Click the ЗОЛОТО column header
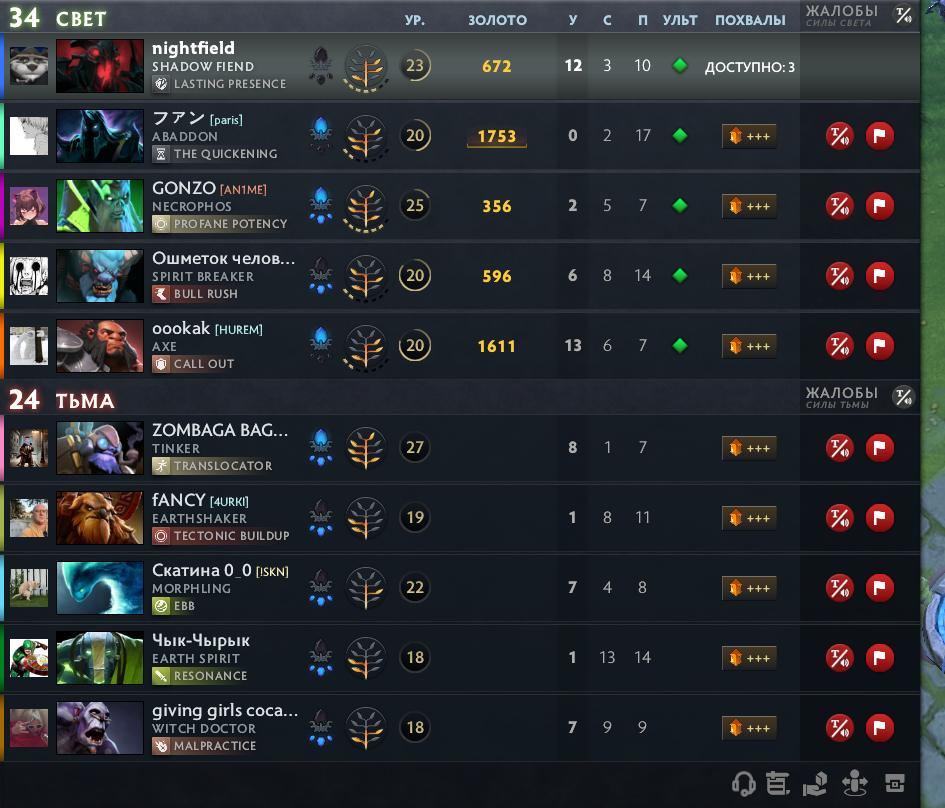The image size is (945, 808). tap(497, 20)
